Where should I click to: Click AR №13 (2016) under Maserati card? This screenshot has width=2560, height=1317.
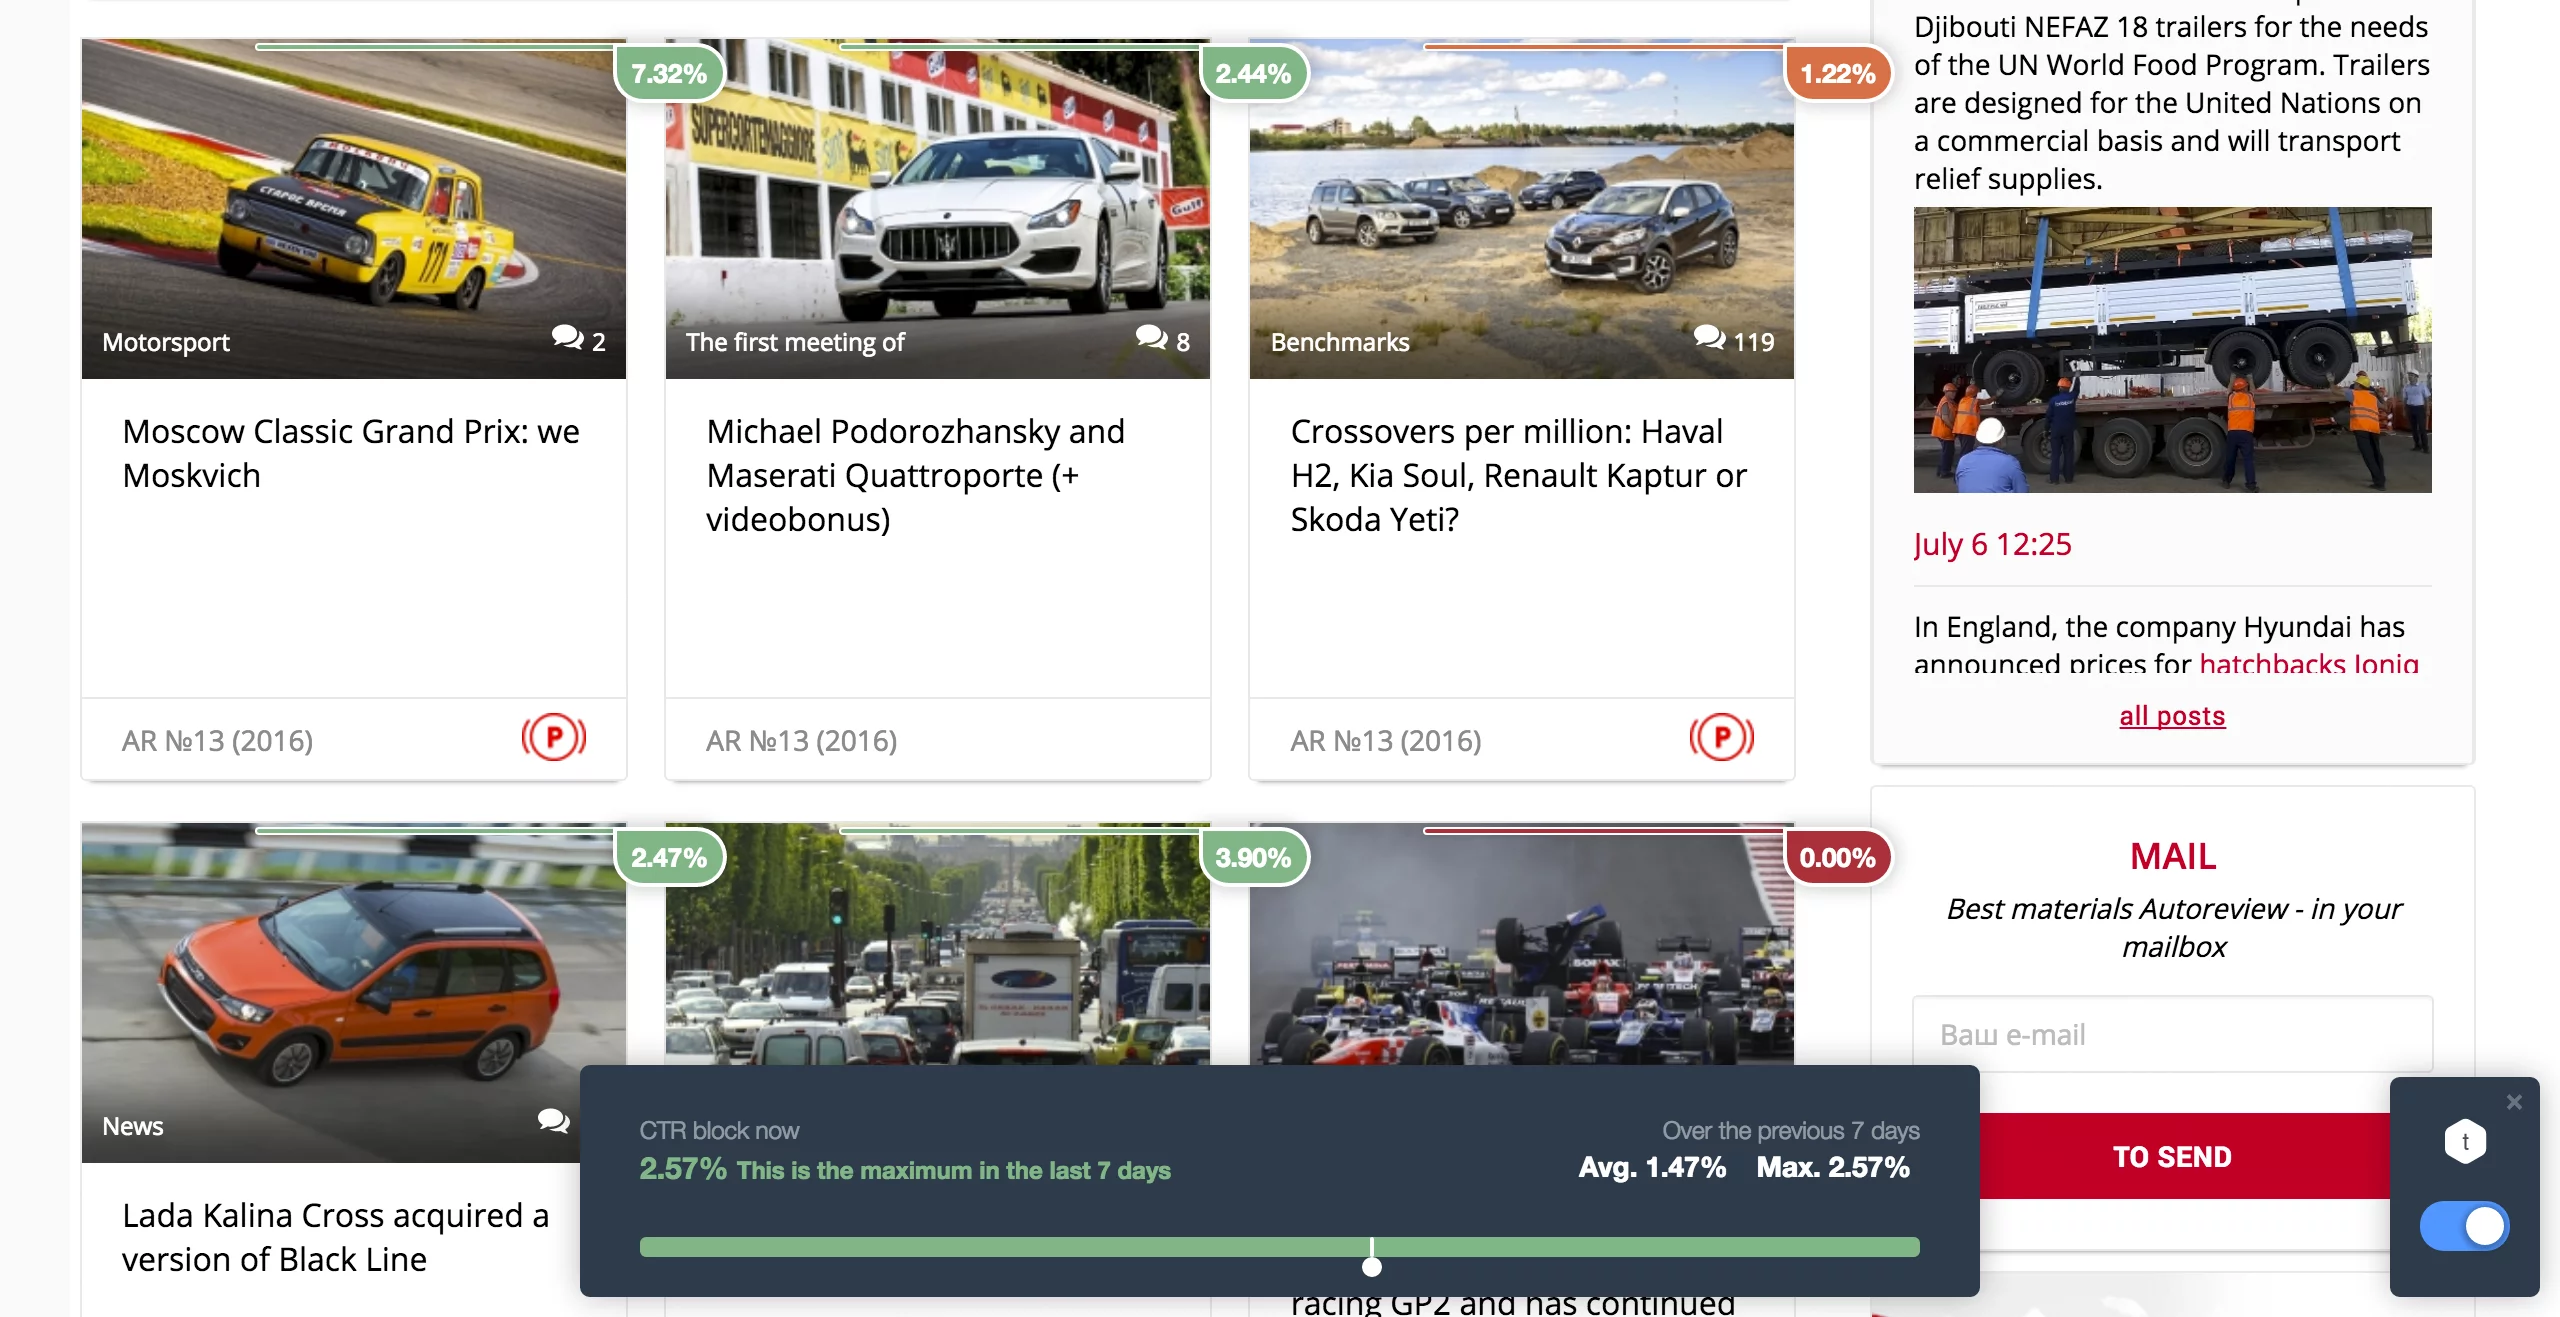point(801,740)
